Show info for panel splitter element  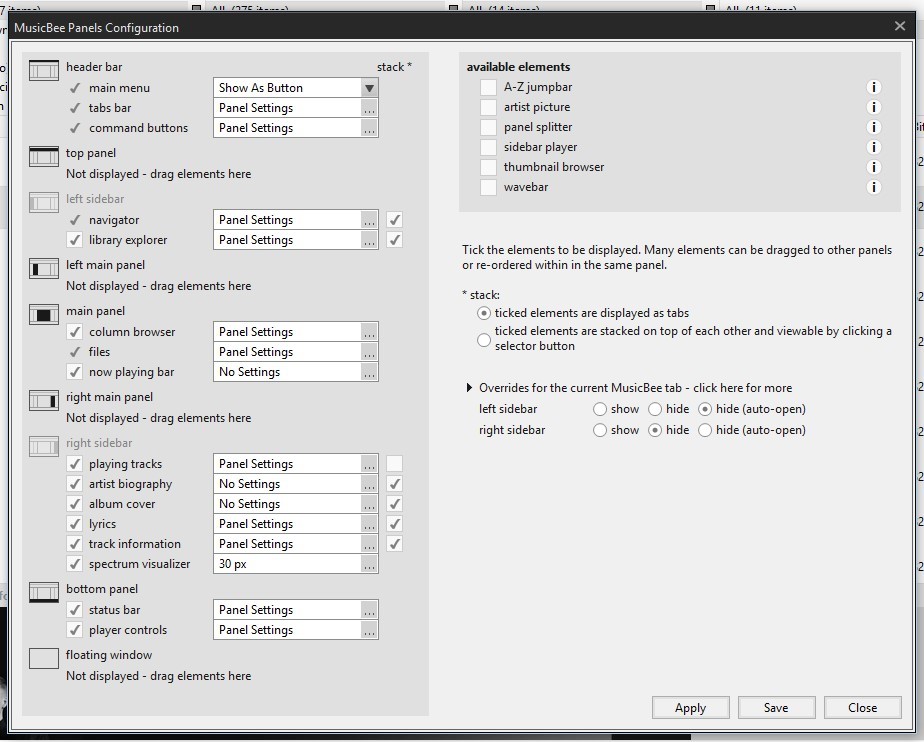(x=873, y=127)
